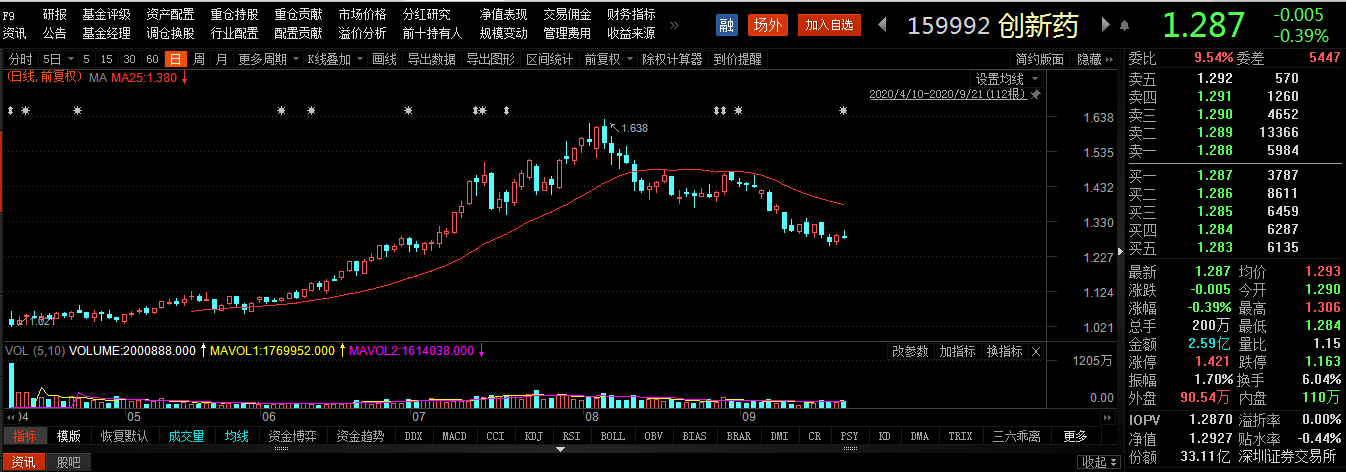1346x472 pixels.
Task: Click the pin icon beside date range
Action: click(x=1035, y=95)
